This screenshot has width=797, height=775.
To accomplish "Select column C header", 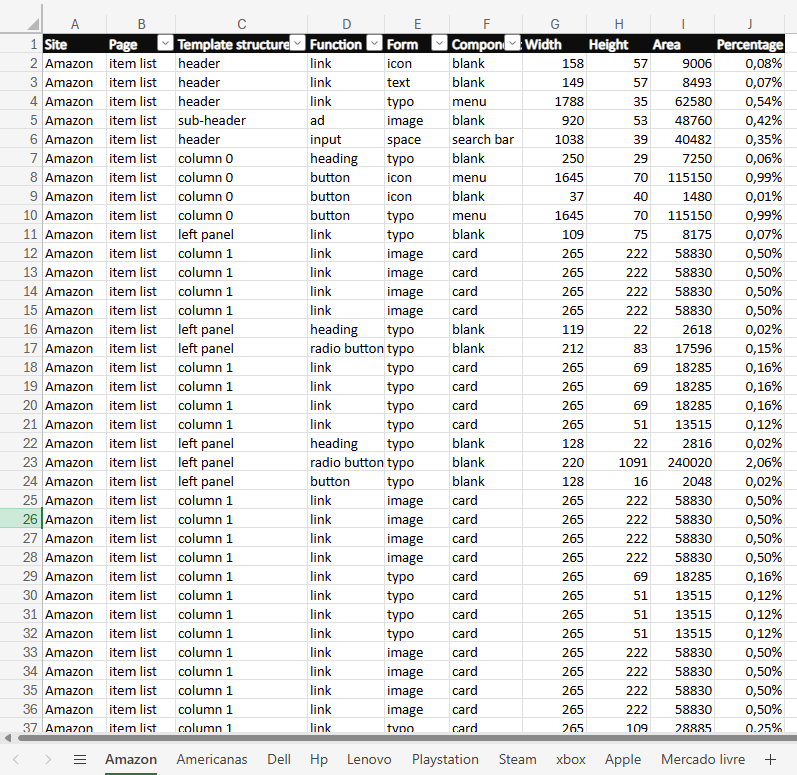I will click(241, 24).
